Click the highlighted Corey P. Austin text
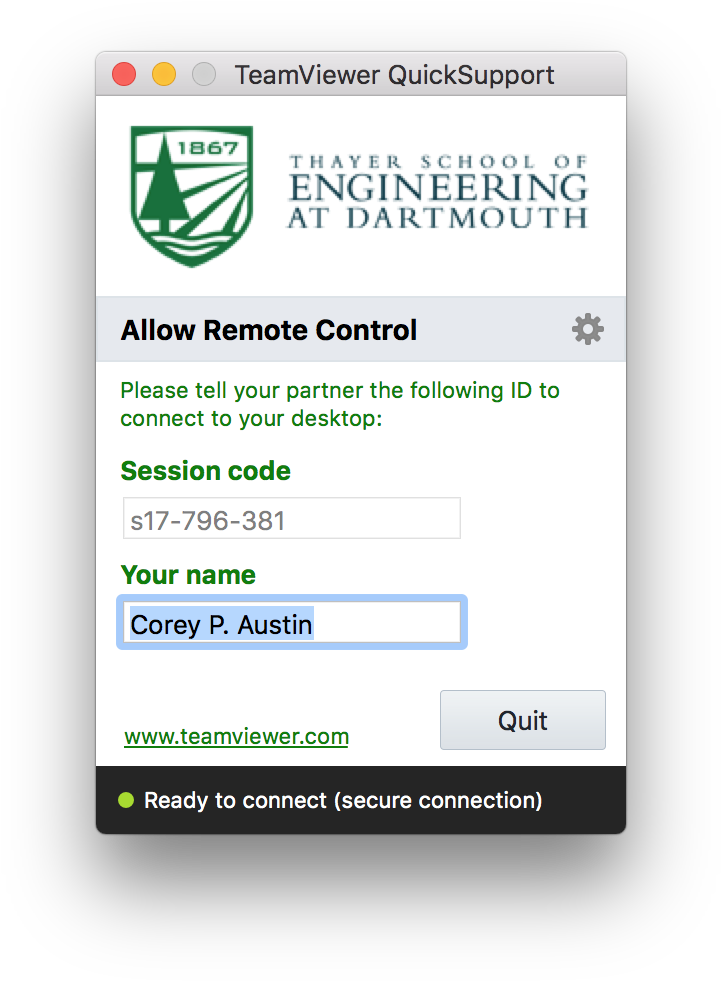 pyautogui.click(x=221, y=624)
